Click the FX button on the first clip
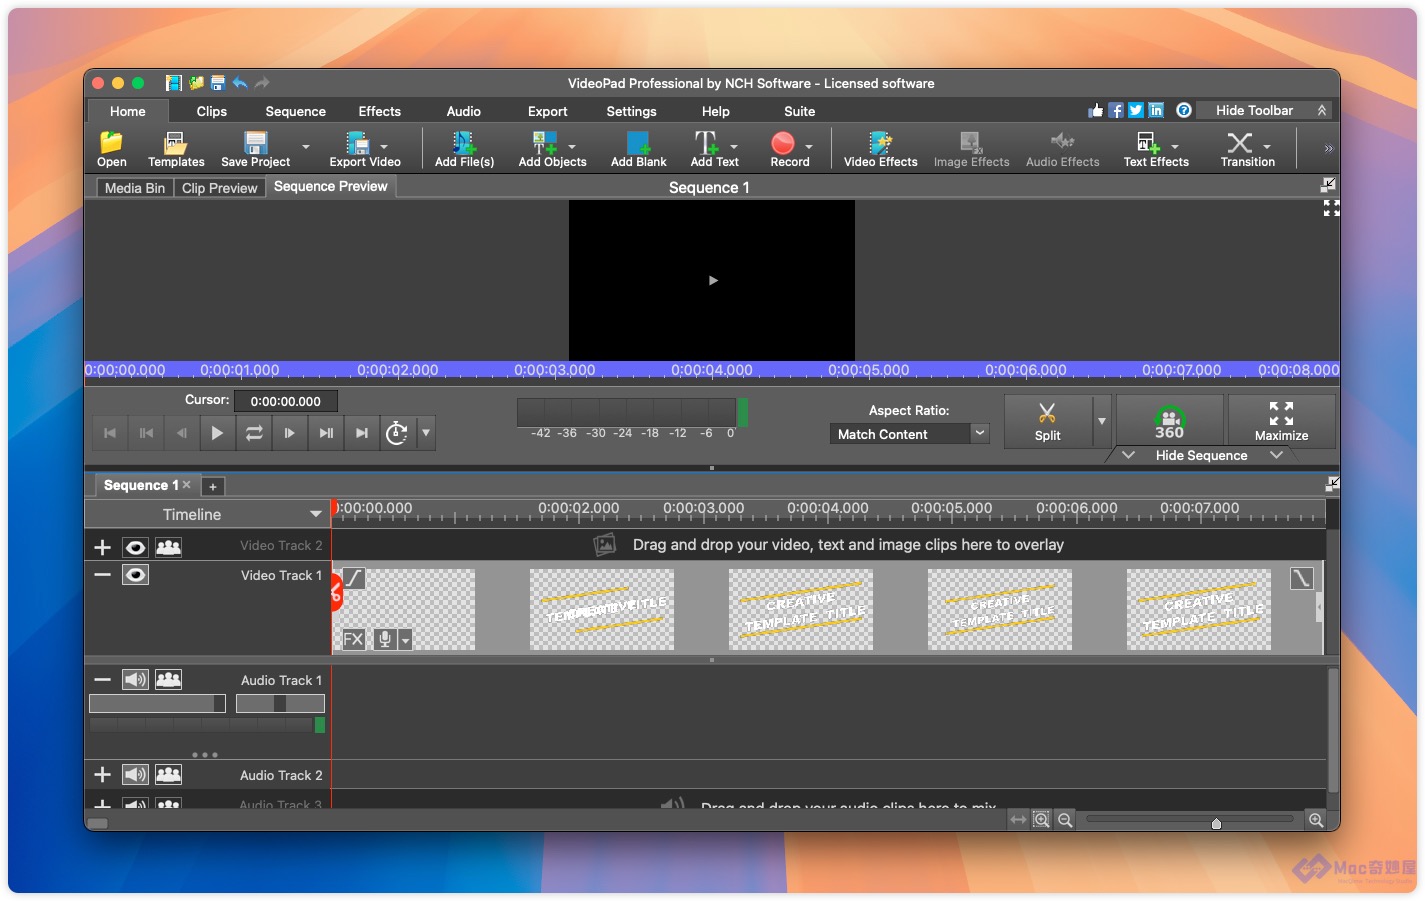The image size is (1425, 901). pos(353,639)
